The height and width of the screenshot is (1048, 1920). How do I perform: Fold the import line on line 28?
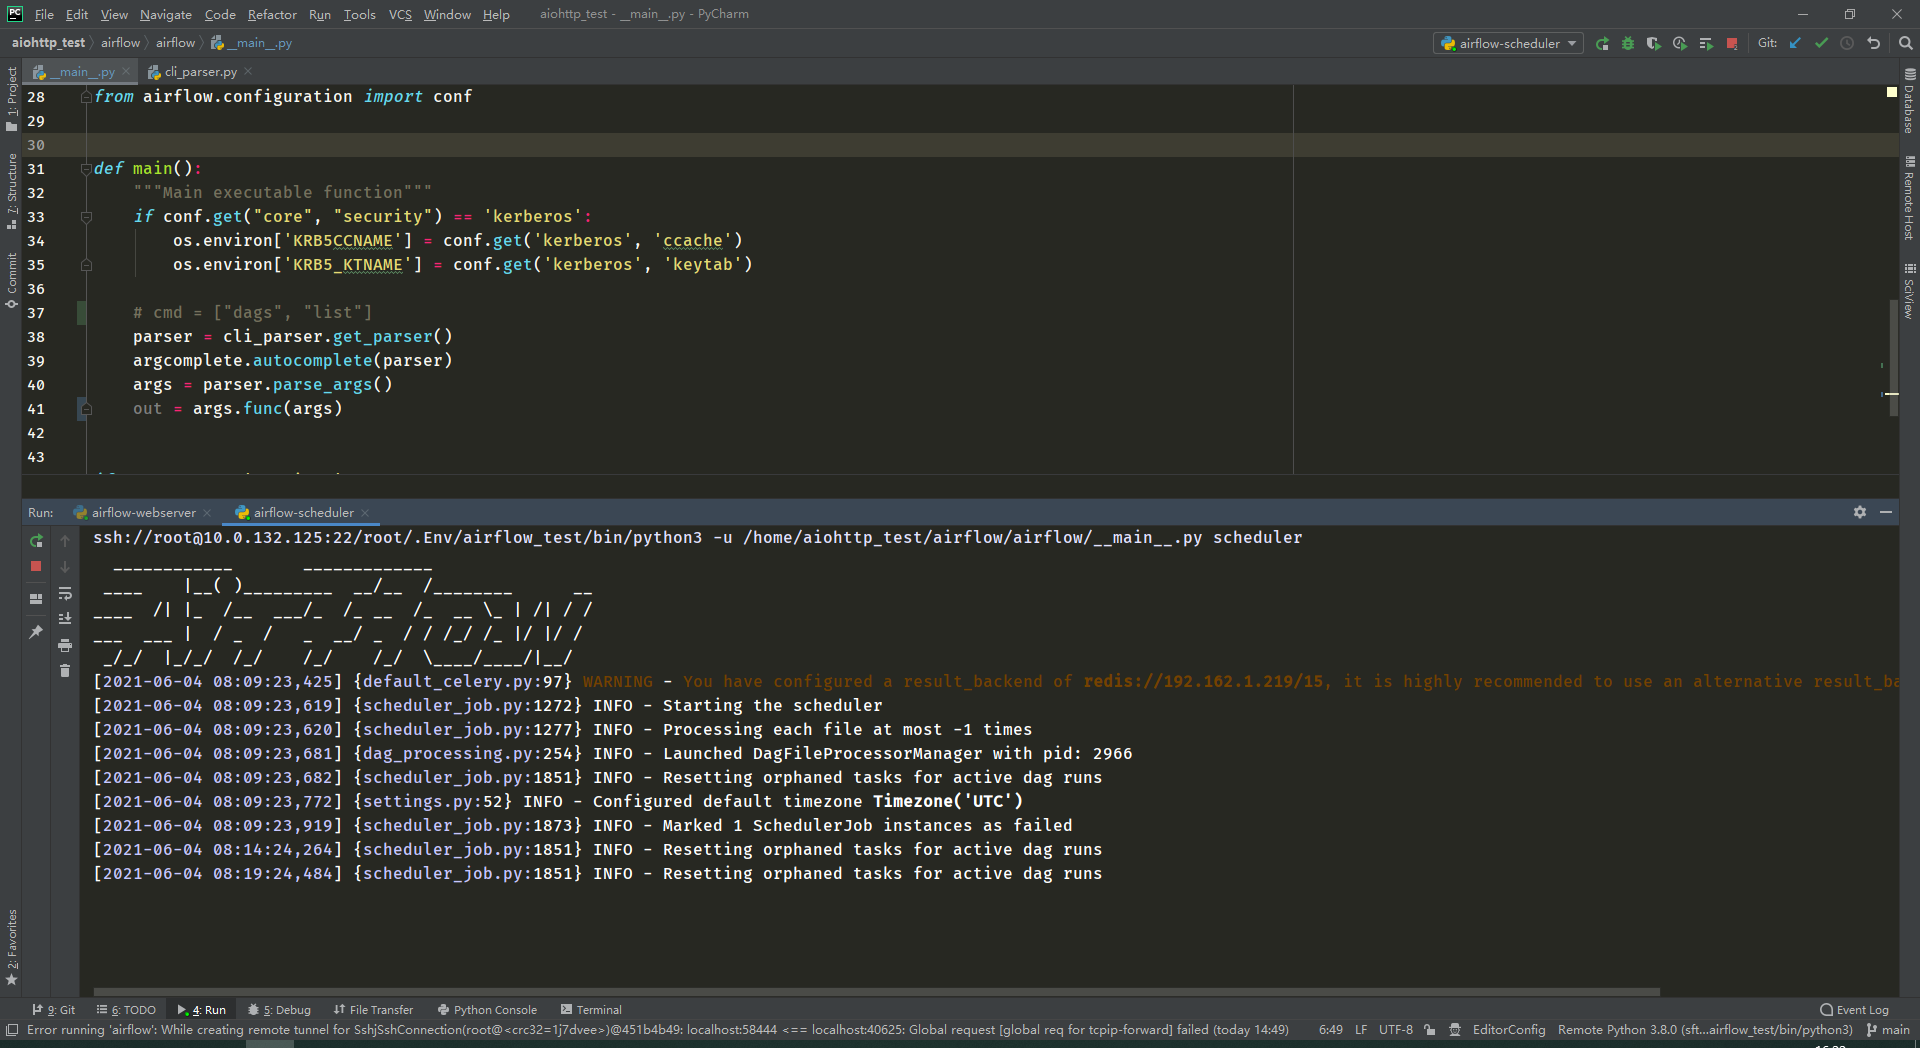[x=86, y=97]
